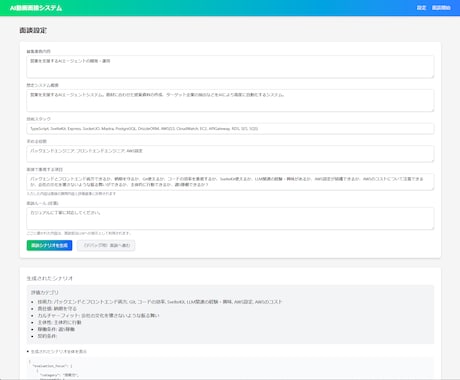Click the tech stack field starting with TypeScript

coord(230,128)
